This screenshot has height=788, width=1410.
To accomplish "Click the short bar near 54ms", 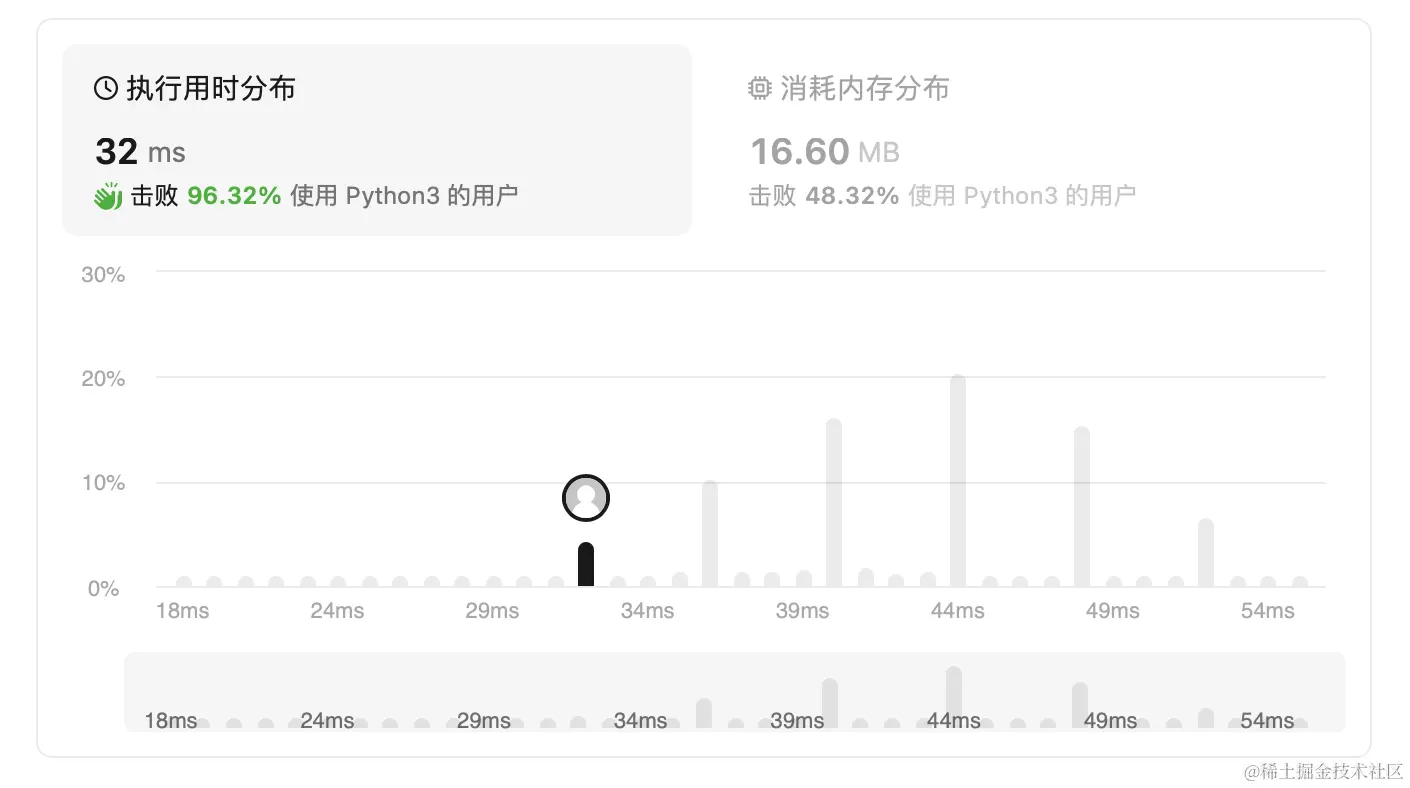I will click(1205, 550).
